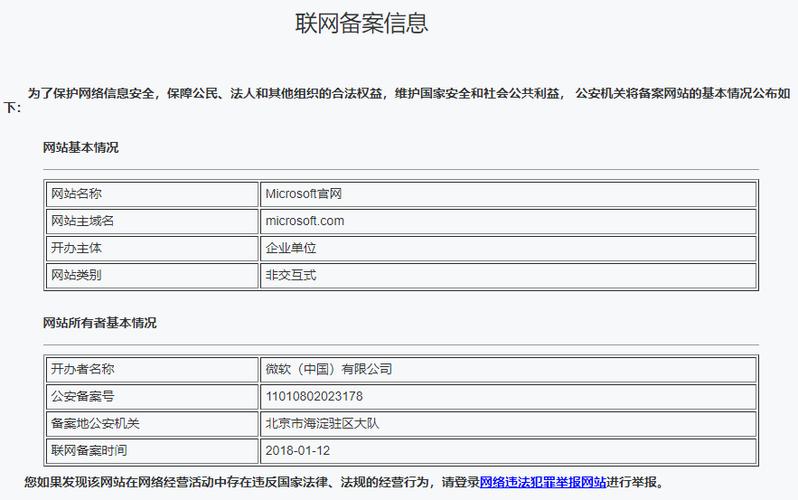This screenshot has height=500, width=798.
Task: Click the 开办者名称 label cell
Action: tap(152, 369)
